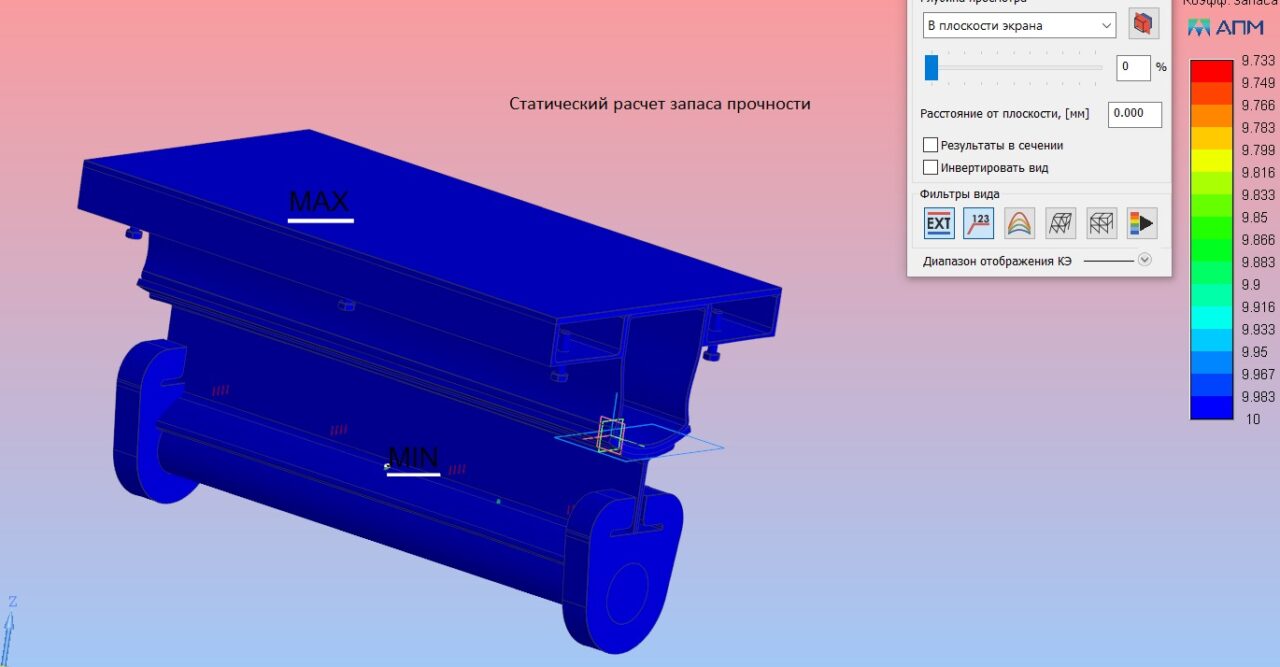Enable 'Результаты в сечении' checkbox

[x=931, y=145]
